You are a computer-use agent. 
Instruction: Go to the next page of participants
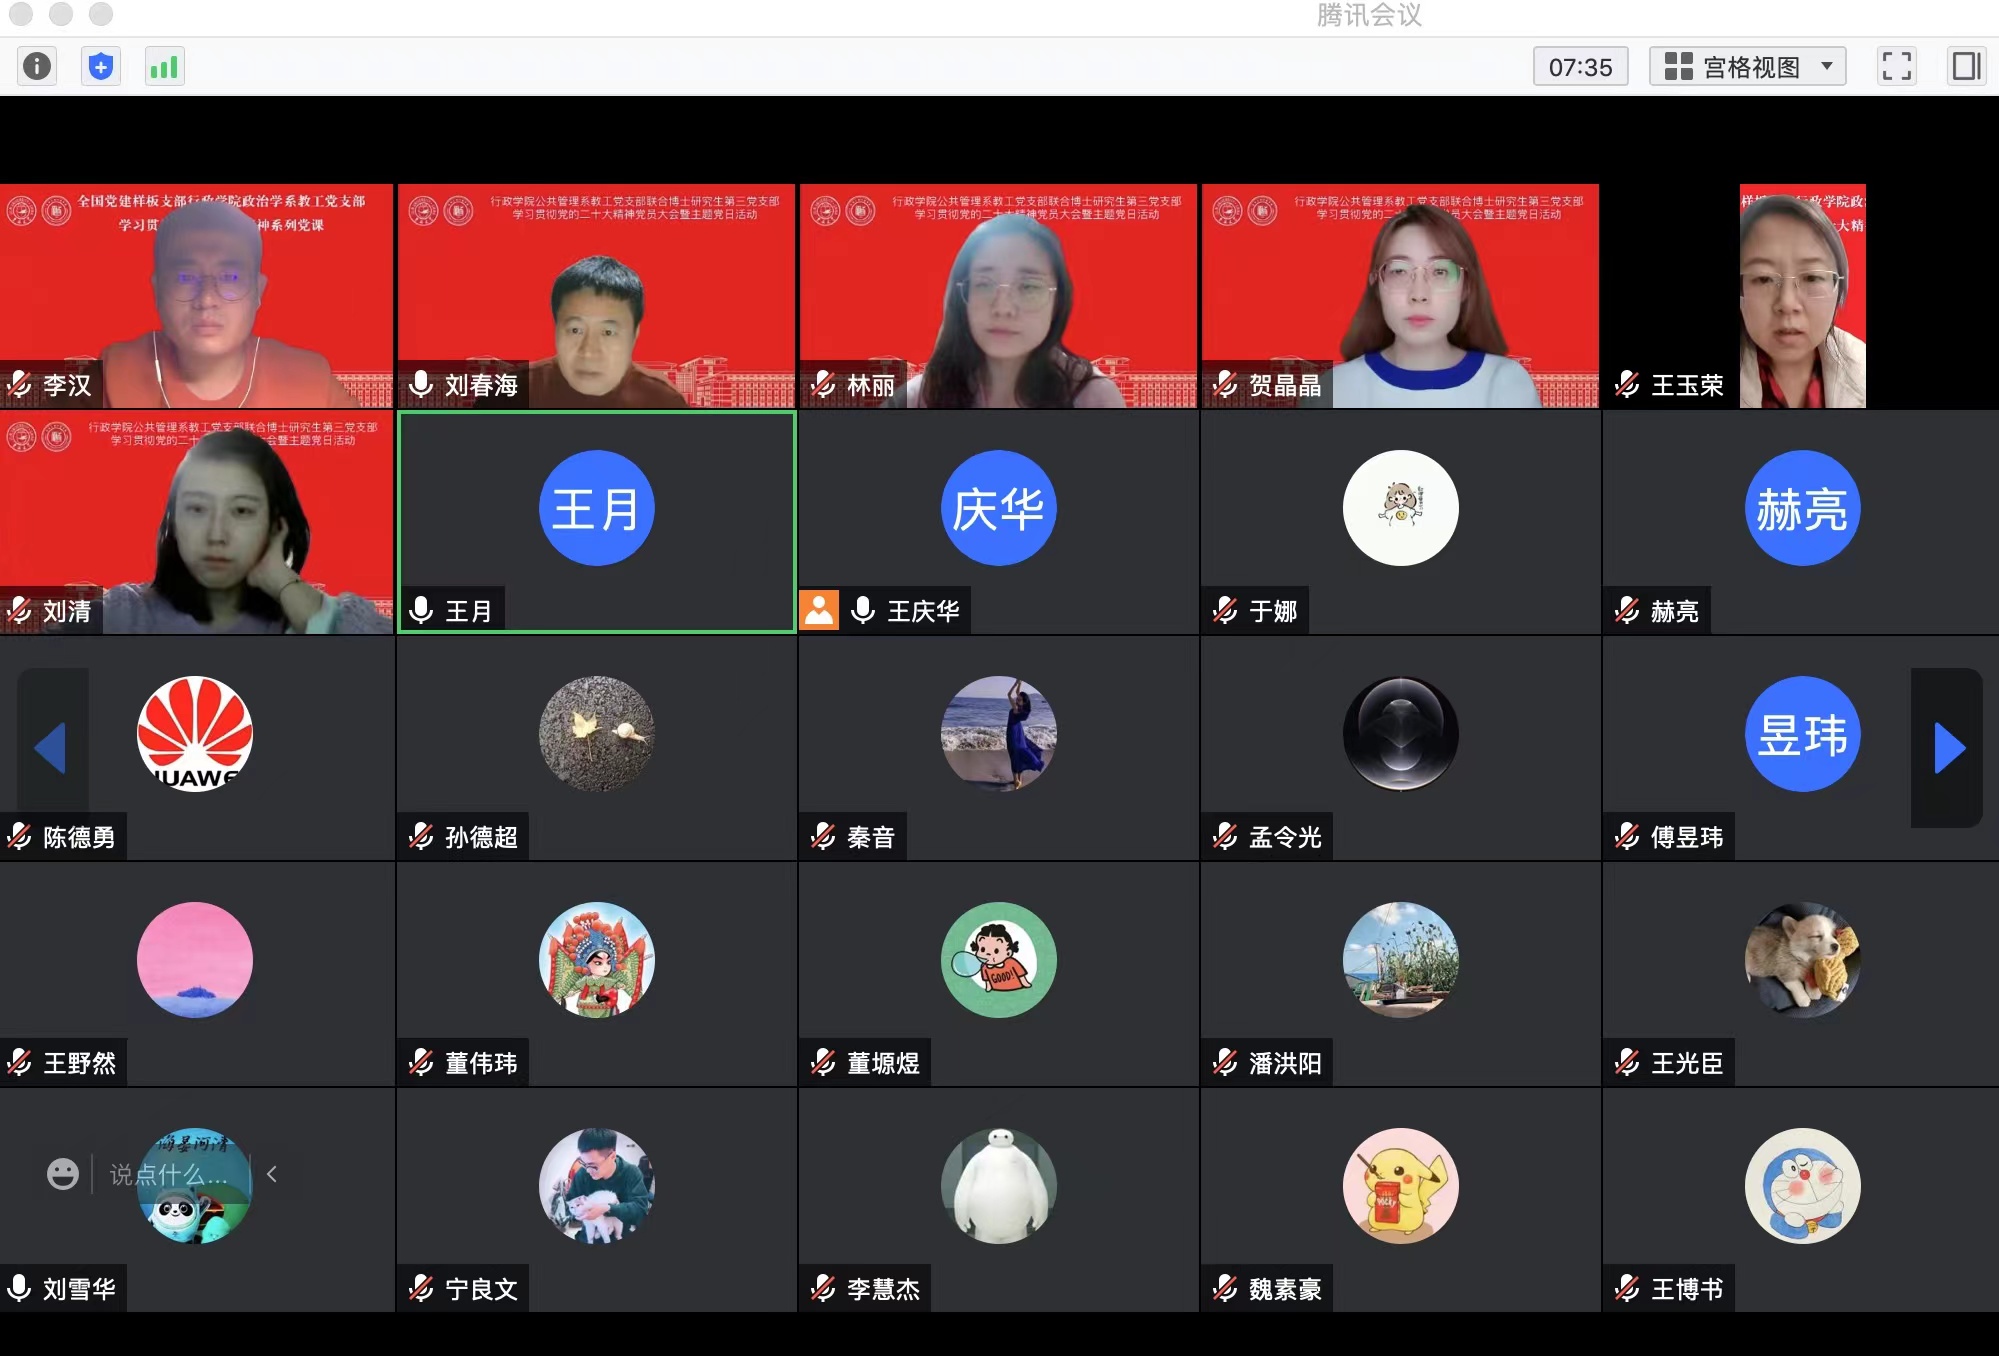click(1948, 748)
